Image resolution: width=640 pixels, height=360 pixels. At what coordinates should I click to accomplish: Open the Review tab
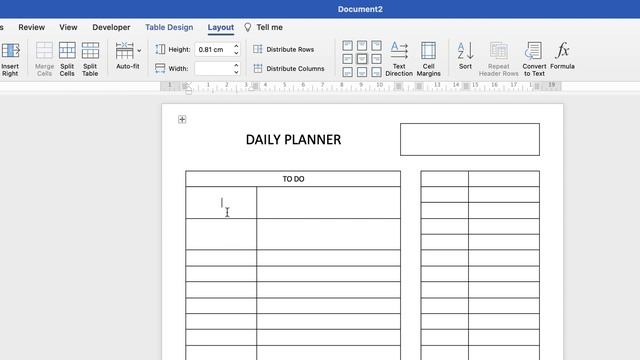31,27
